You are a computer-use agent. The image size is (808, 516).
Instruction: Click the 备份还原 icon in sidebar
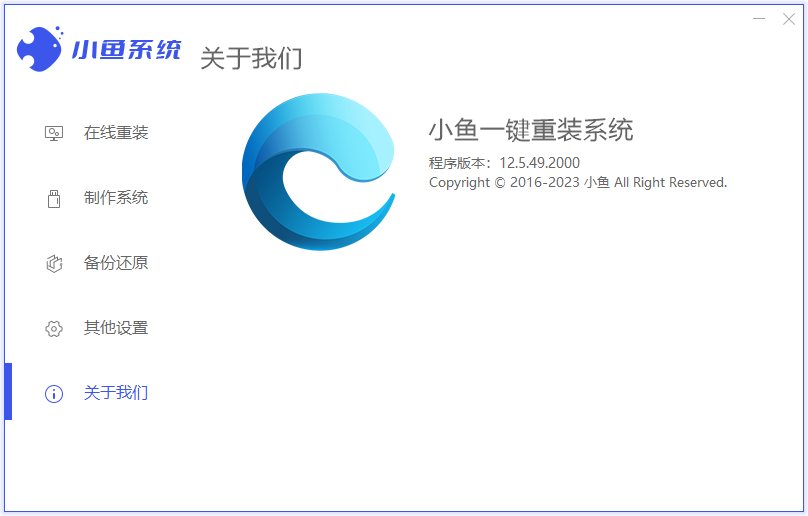pyautogui.click(x=54, y=263)
